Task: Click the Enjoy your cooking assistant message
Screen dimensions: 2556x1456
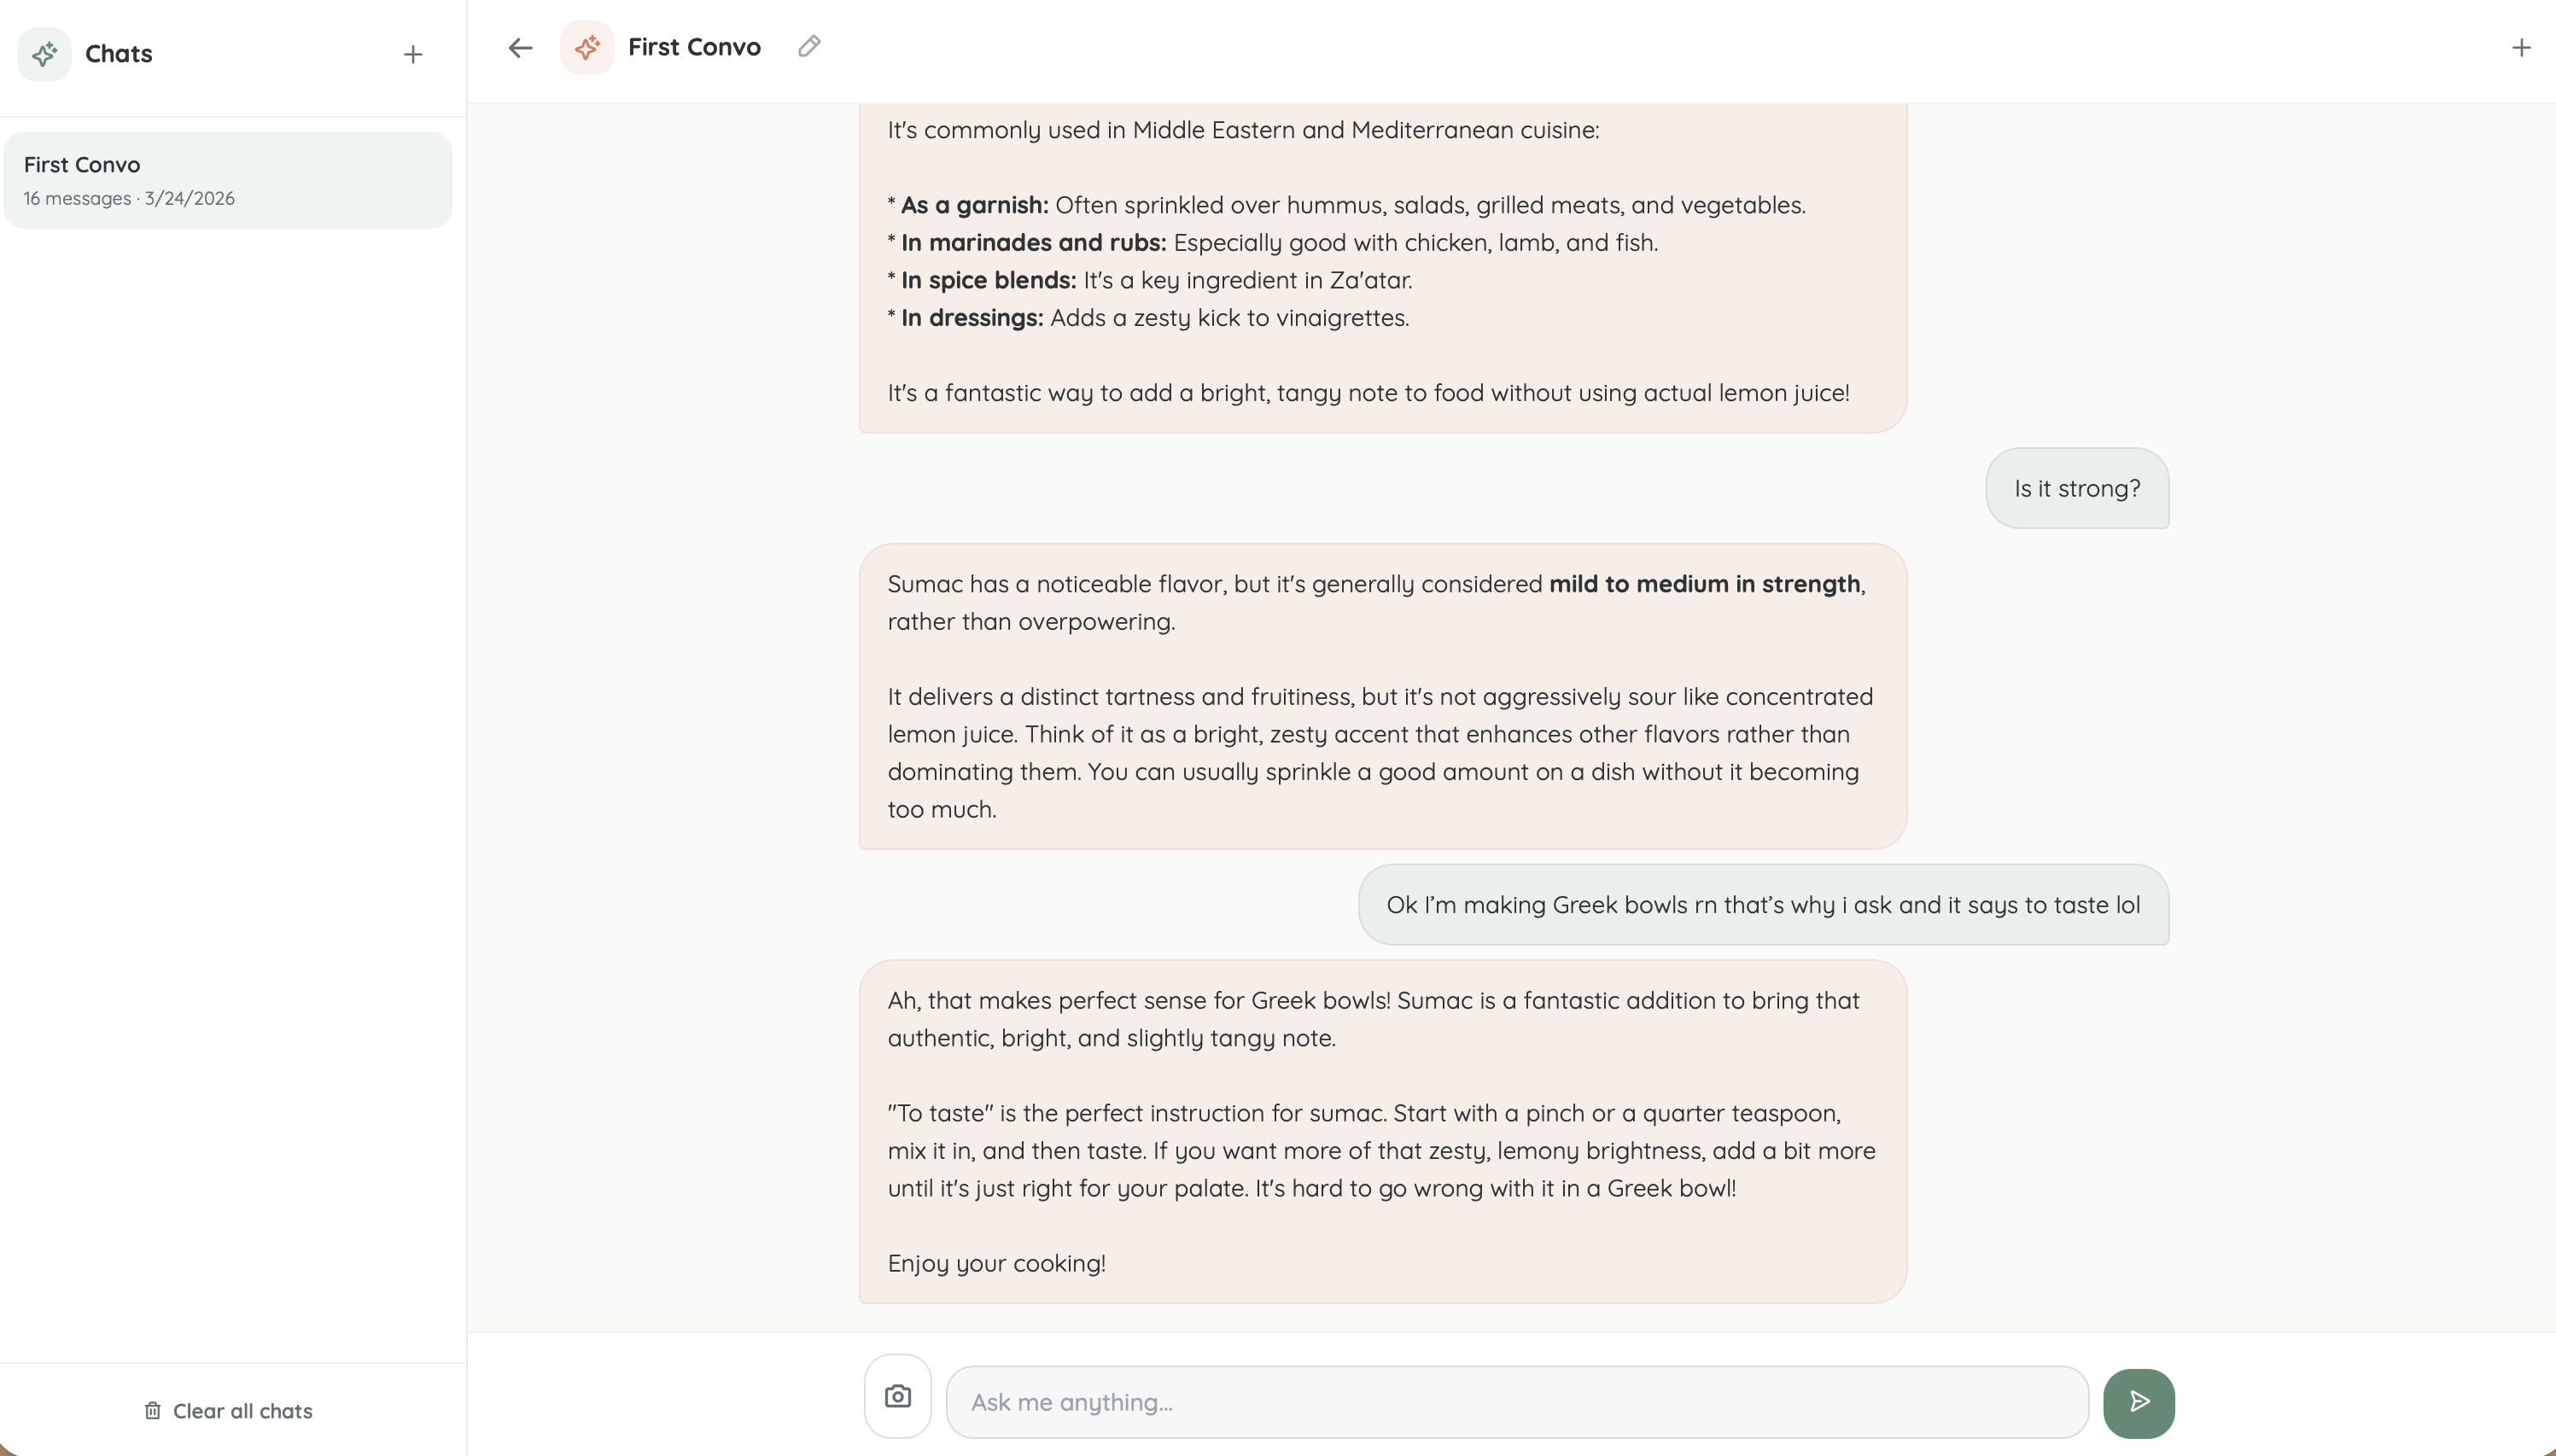Action: 1380,1130
